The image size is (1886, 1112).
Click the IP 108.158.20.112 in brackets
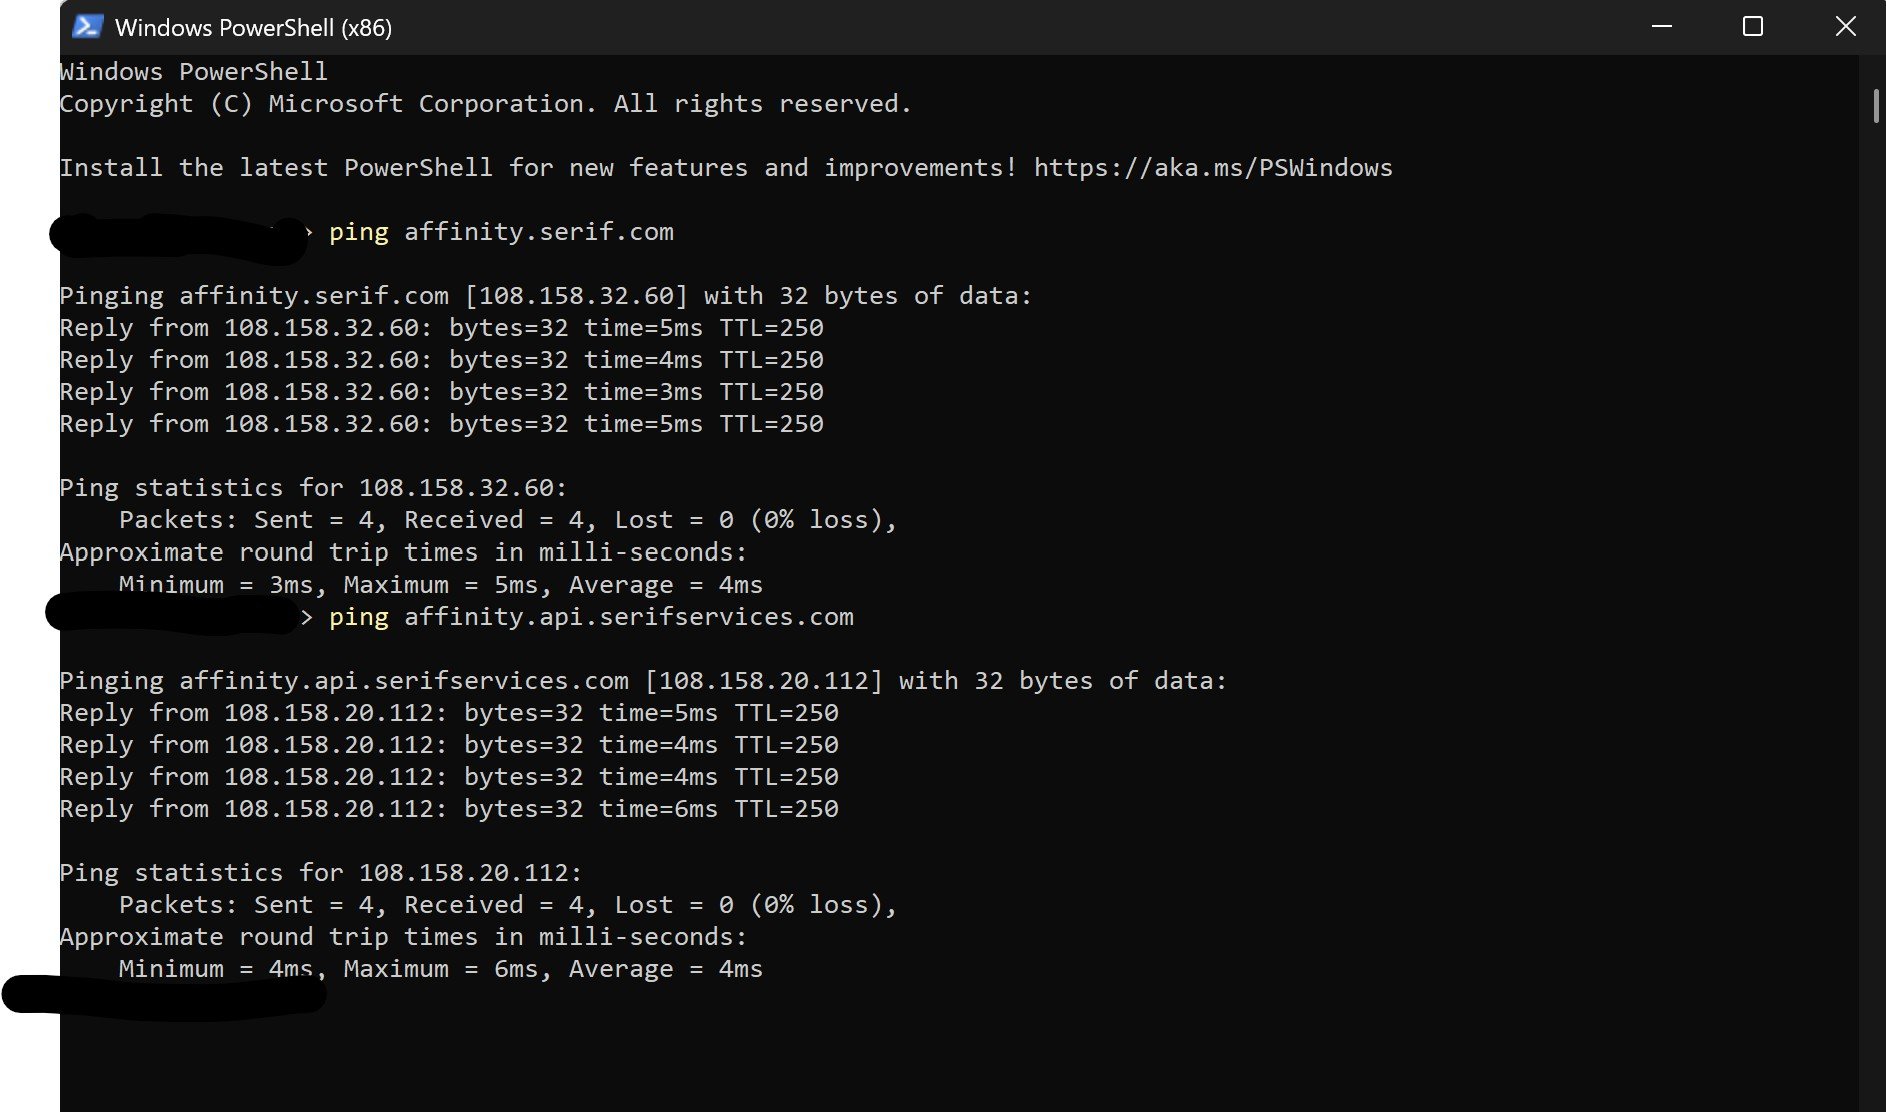(x=764, y=681)
